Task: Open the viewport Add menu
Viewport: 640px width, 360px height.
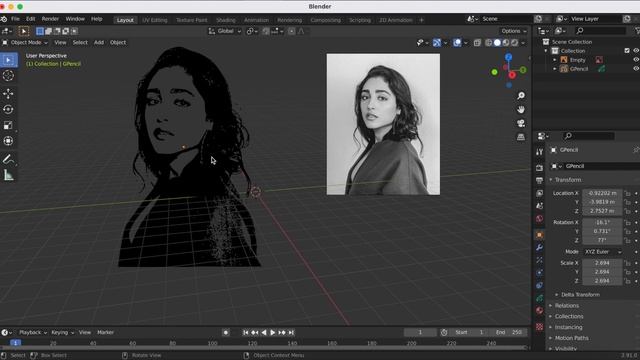Action: 99,42
